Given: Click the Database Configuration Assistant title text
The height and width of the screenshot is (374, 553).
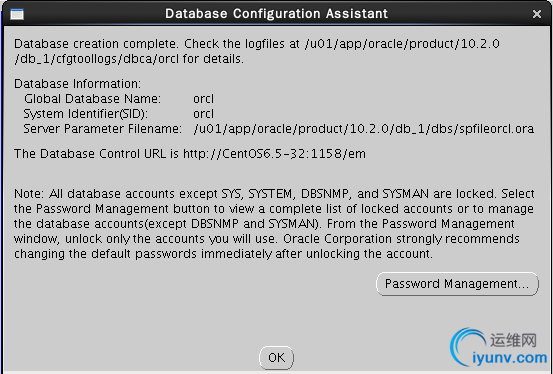Looking at the screenshot, I should (276, 14).
